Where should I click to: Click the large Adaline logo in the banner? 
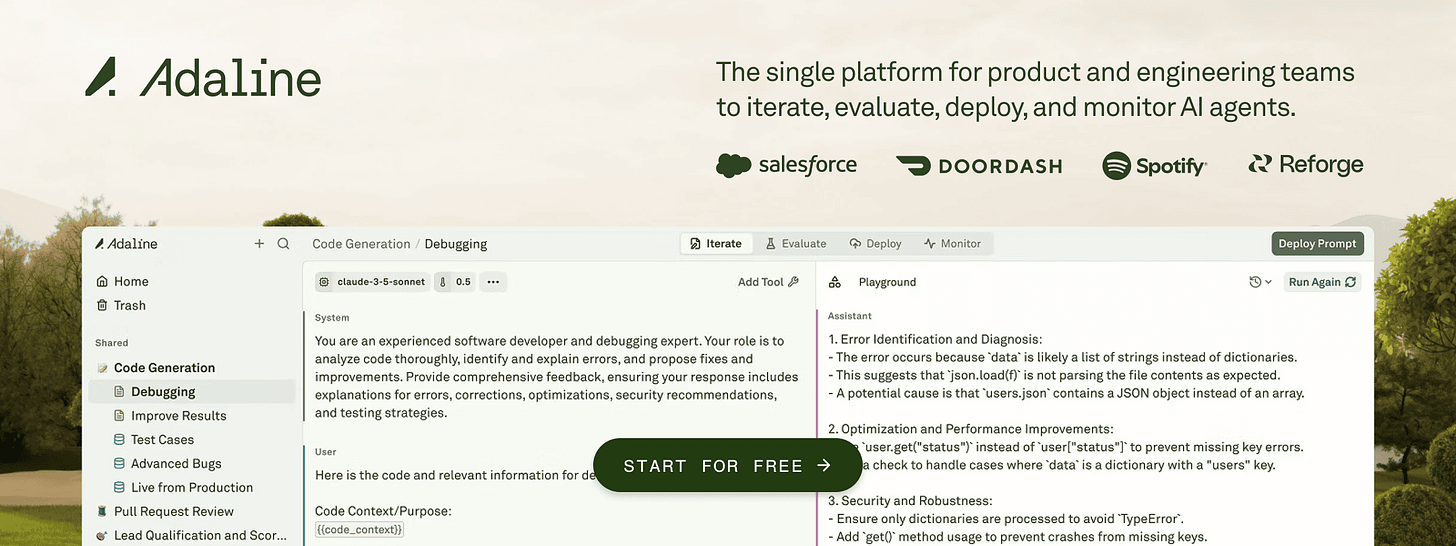pyautogui.click(x=203, y=78)
